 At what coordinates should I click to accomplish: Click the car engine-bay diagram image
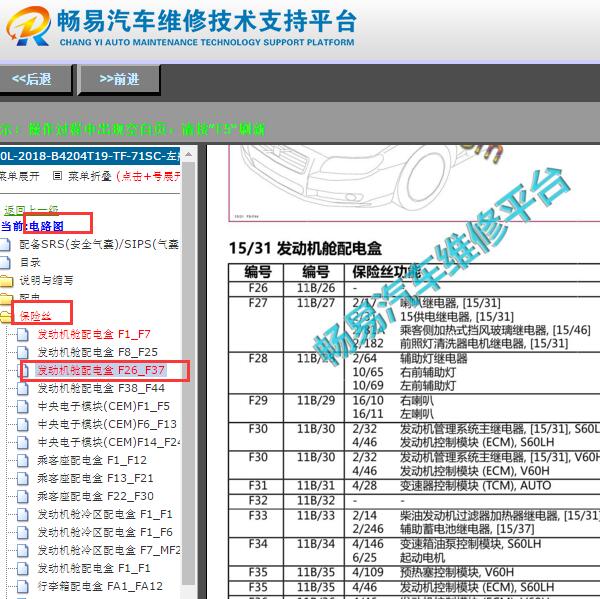[414, 183]
